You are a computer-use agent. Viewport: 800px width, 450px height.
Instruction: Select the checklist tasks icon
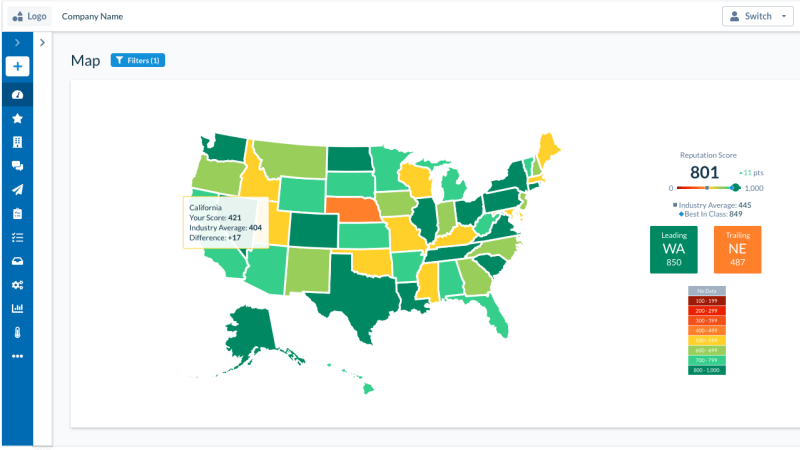[x=17, y=237]
